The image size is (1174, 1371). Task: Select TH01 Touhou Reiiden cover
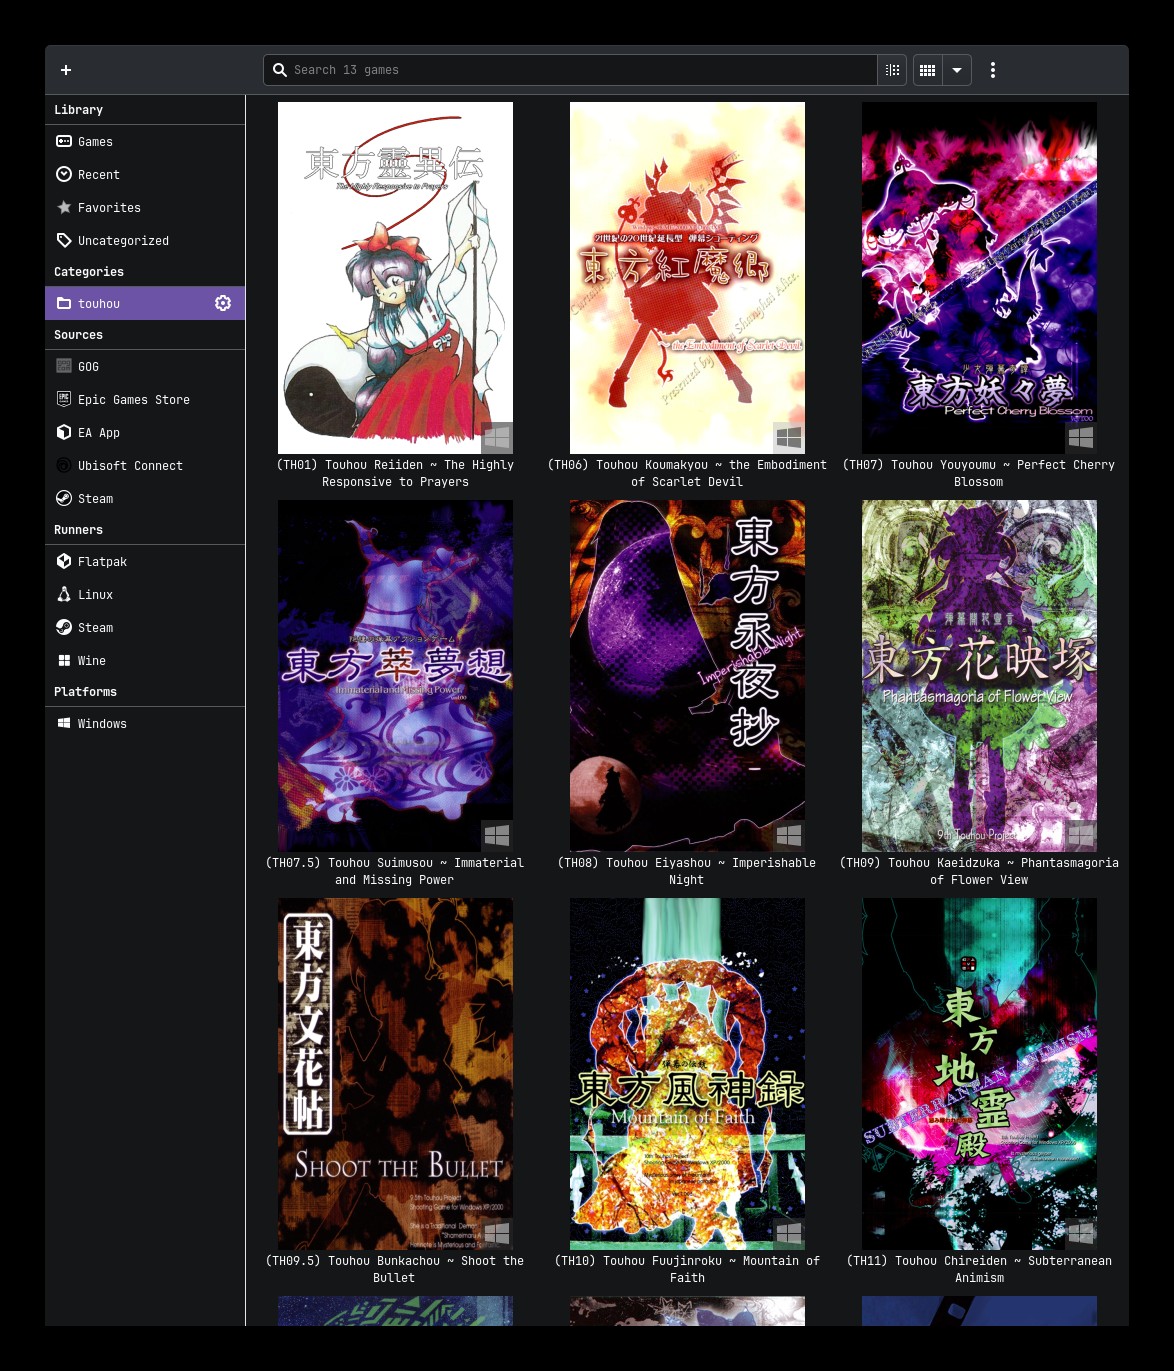395,278
